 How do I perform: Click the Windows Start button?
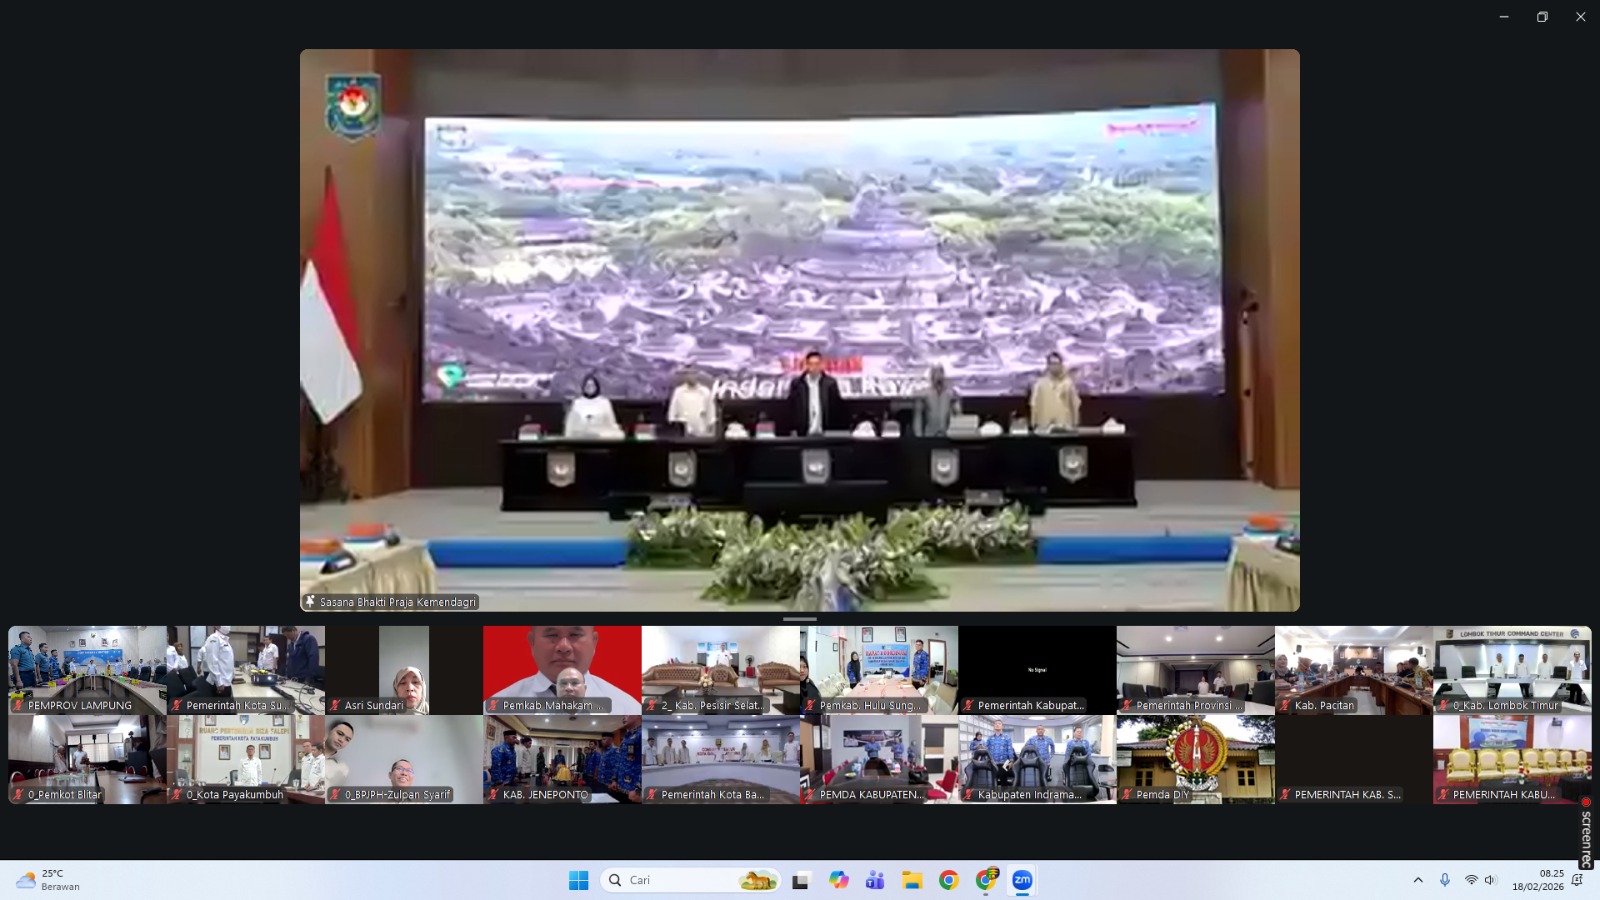pos(579,880)
